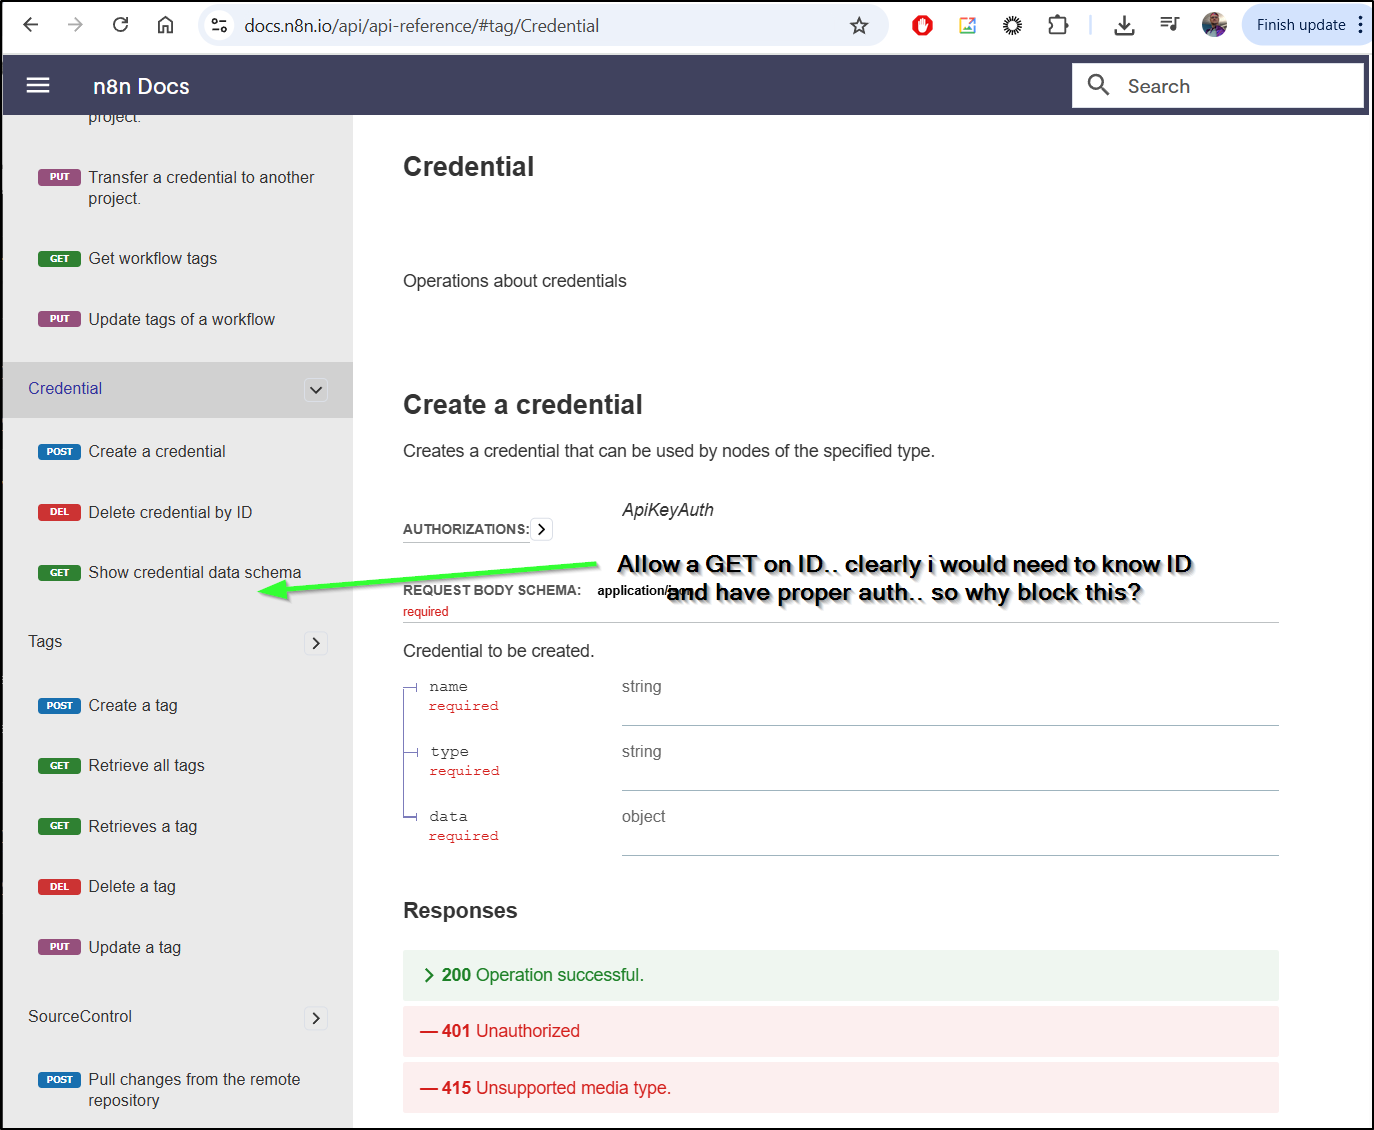This screenshot has width=1374, height=1130.
Task: Open Delete credential by ID endpoint
Action: [x=170, y=512]
